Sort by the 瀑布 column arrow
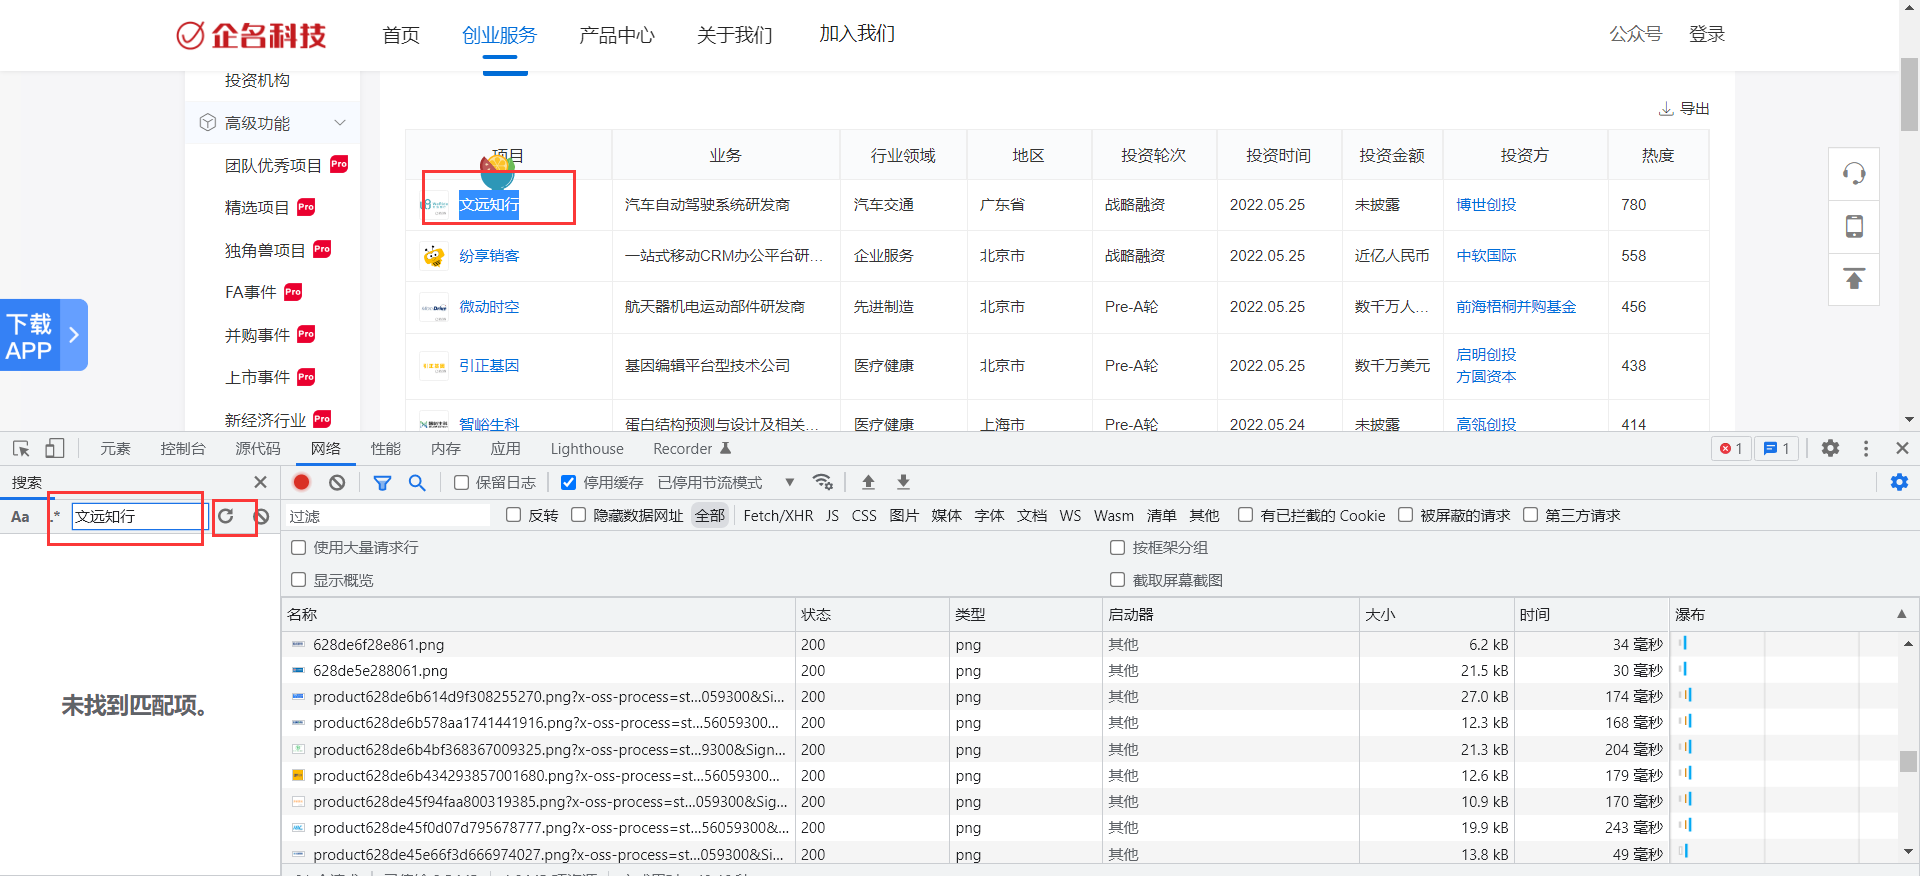The image size is (1920, 876). (1901, 614)
